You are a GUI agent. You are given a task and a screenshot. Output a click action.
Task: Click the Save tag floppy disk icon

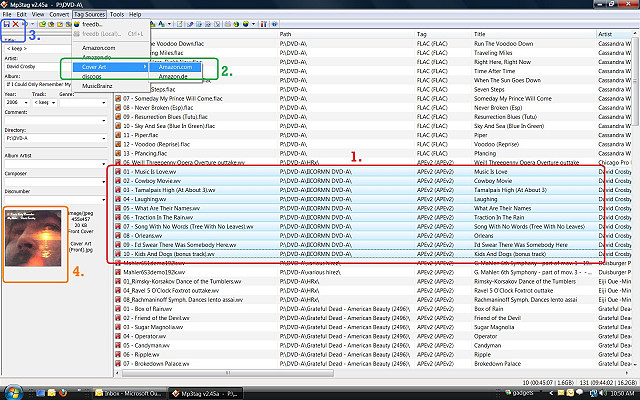7,24
